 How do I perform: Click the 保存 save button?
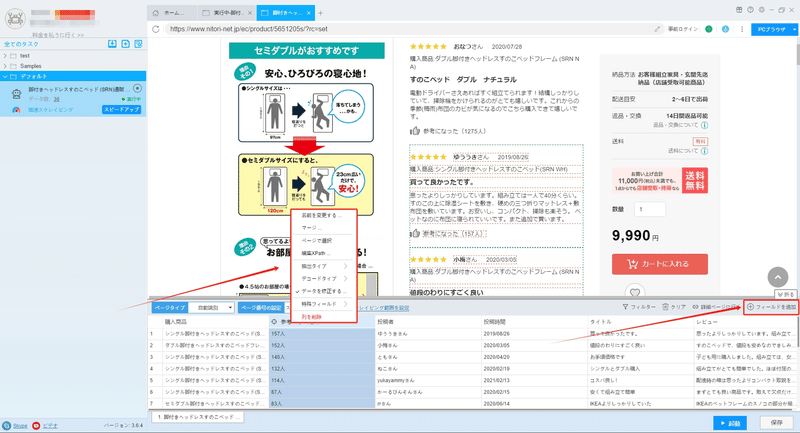point(777,423)
